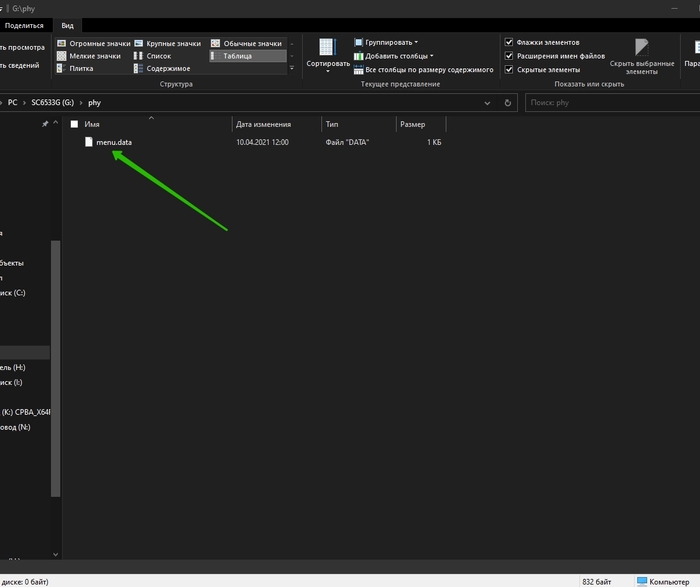Click the date 10.04.2021 12:00 cell
The width and height of the screenshot is (700, 587).
coord(262,142)
